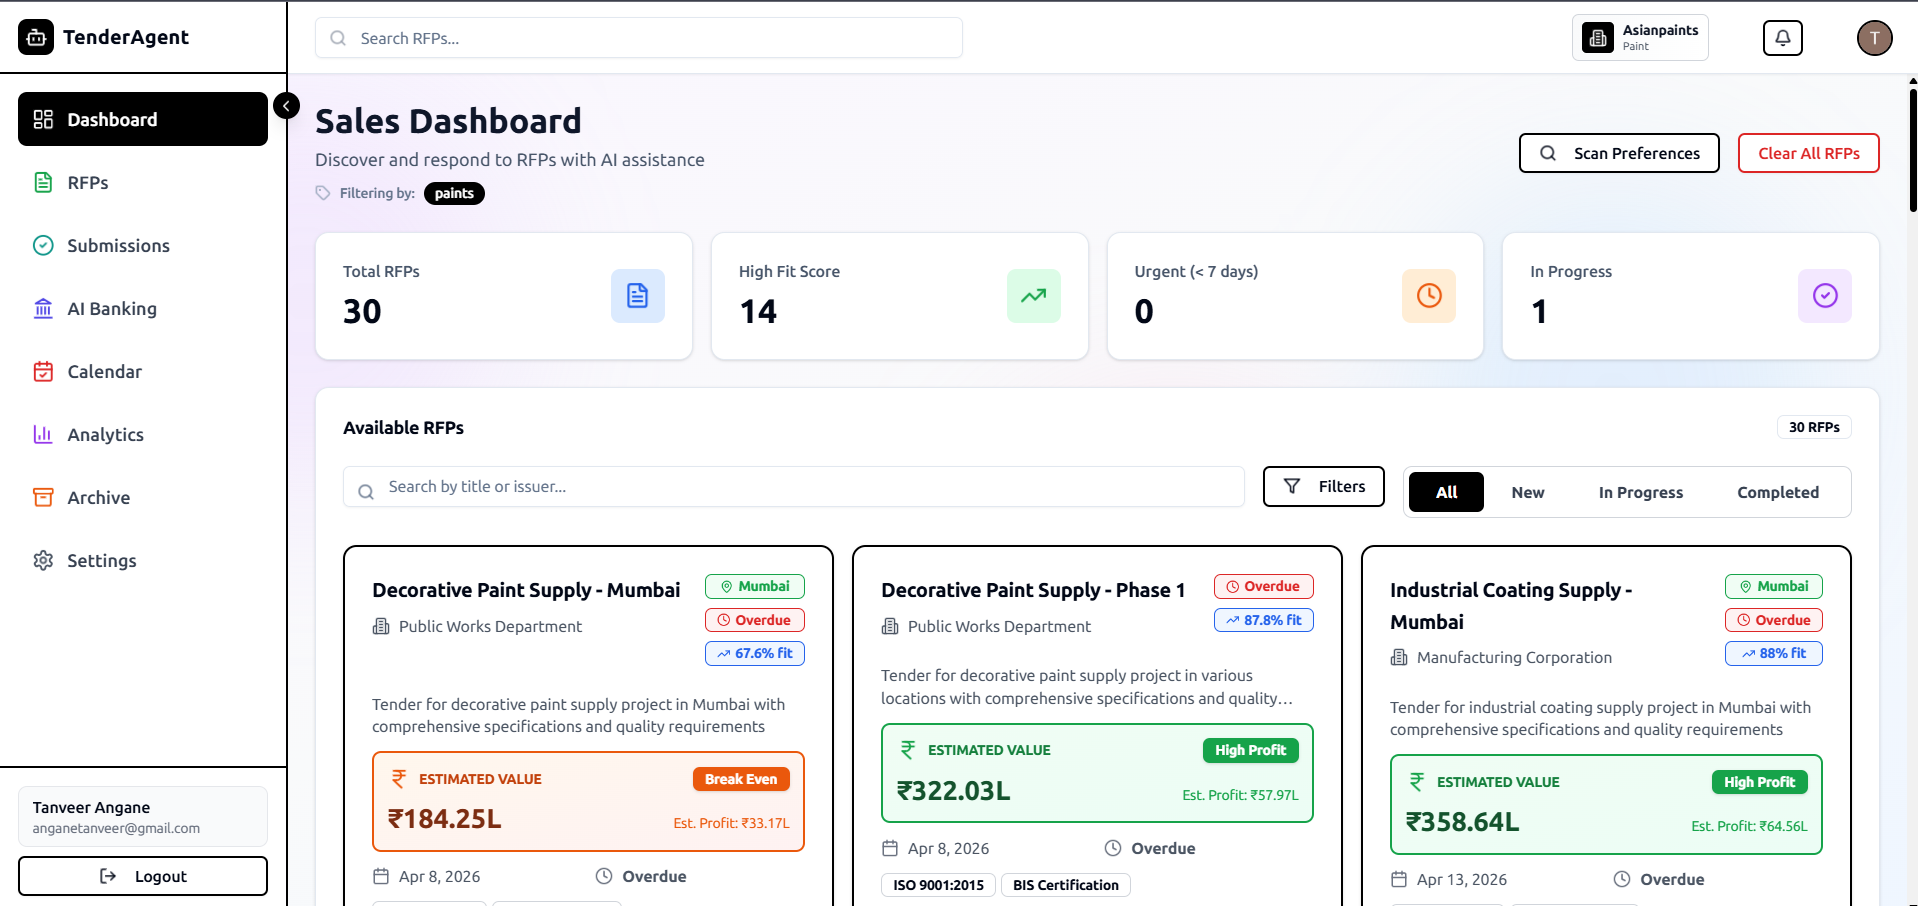Click the Calendar icon in sidebar
The width and height of the screenshot is (1918, 906).
pos(43,371)
